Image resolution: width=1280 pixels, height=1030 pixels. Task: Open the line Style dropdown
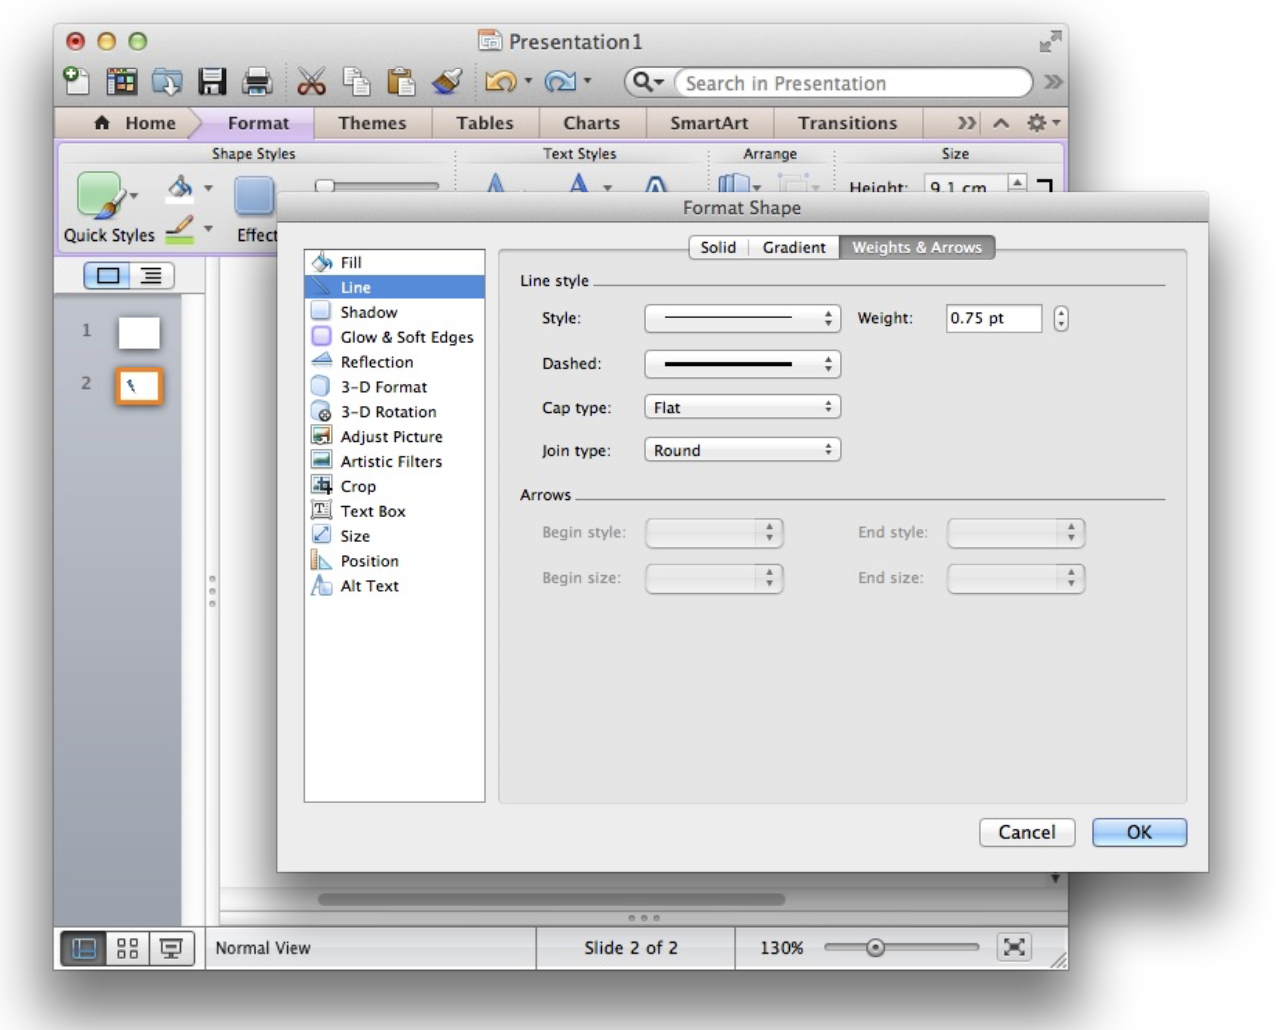coord(742,319)
